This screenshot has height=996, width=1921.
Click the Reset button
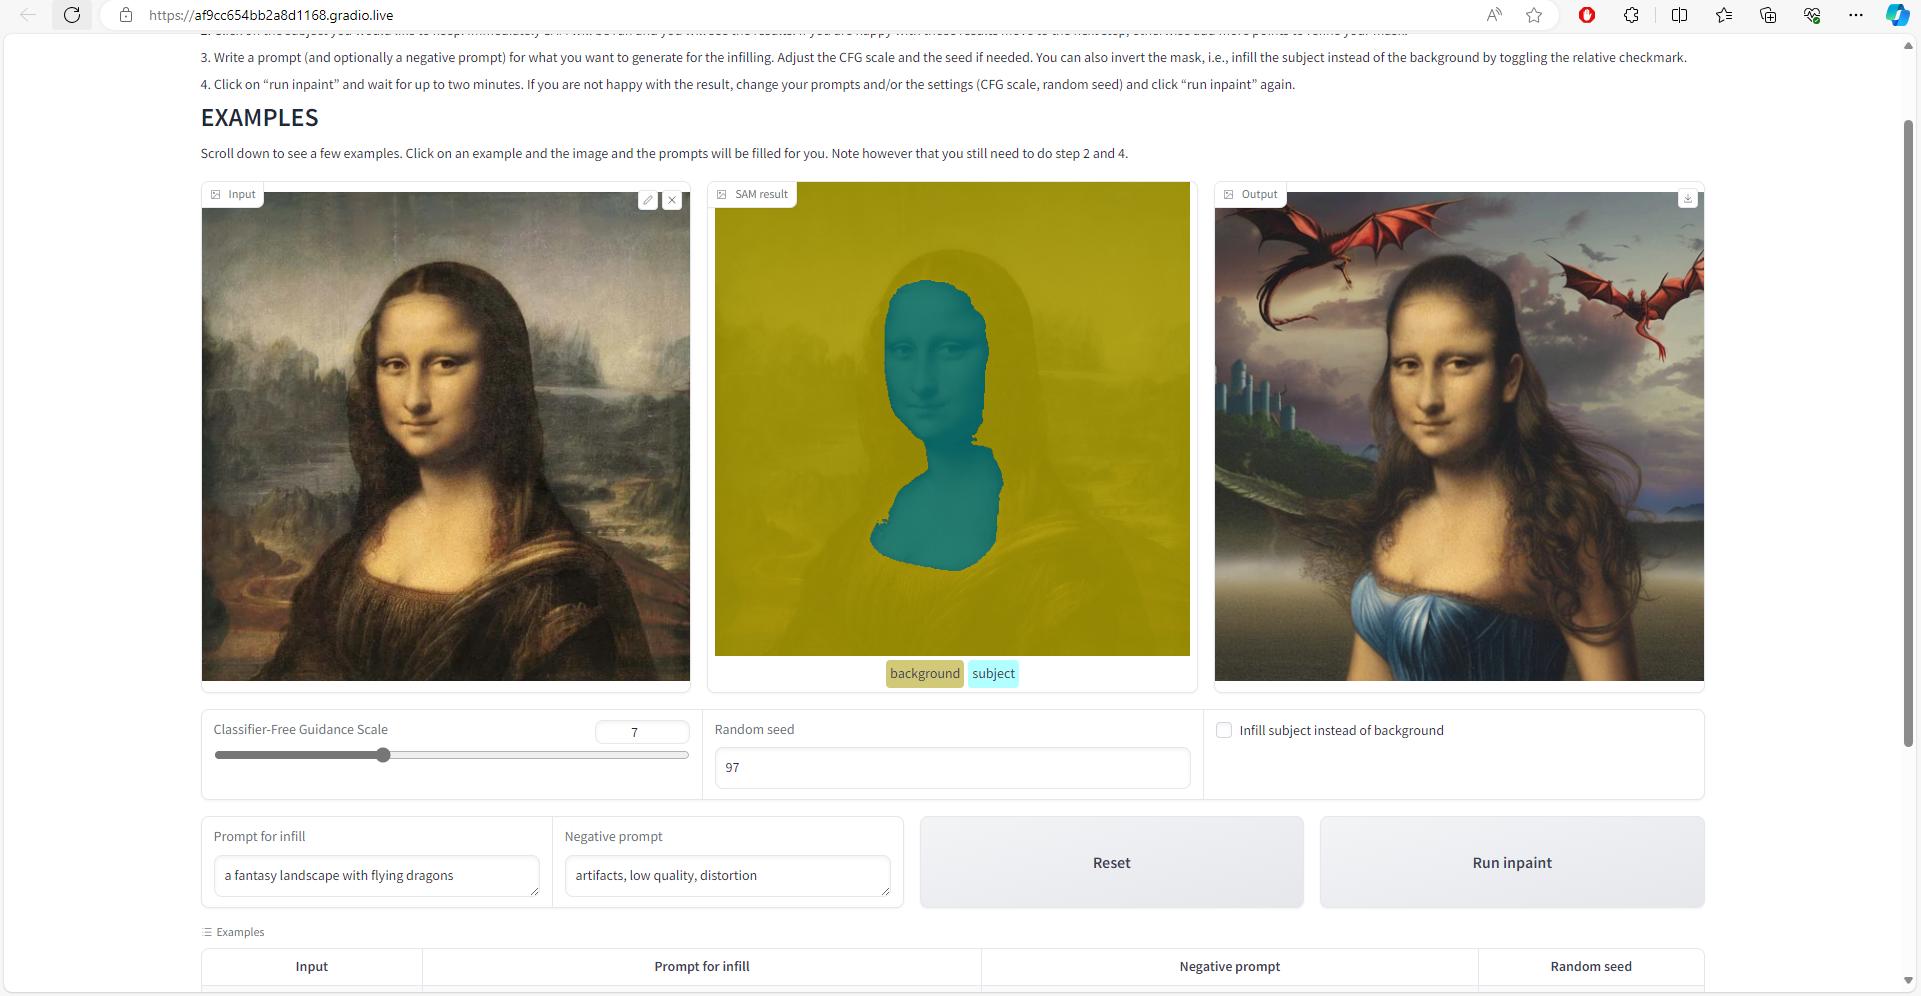pyautogui.click(x=1111, y=862)
